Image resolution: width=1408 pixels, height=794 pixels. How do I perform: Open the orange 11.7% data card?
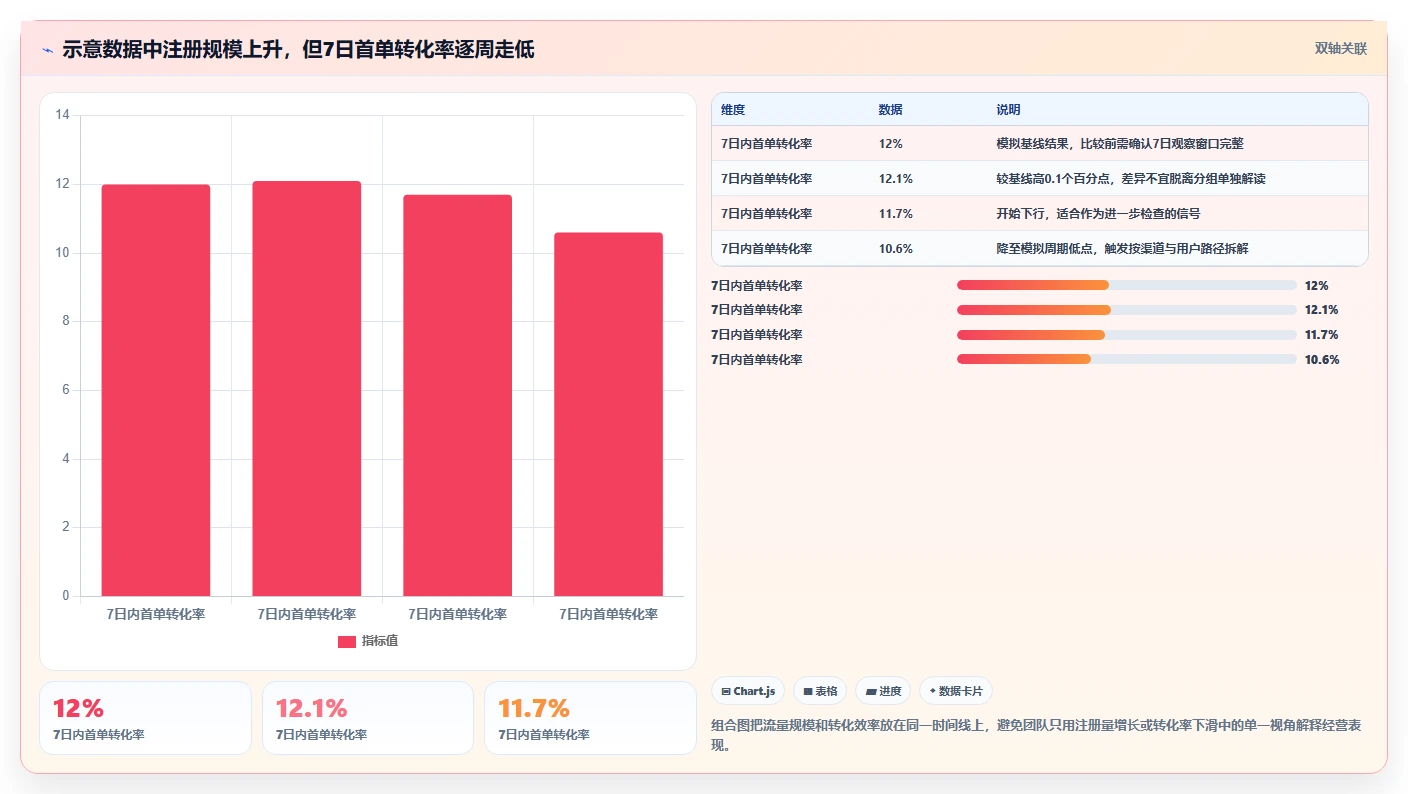click(590, 718)
